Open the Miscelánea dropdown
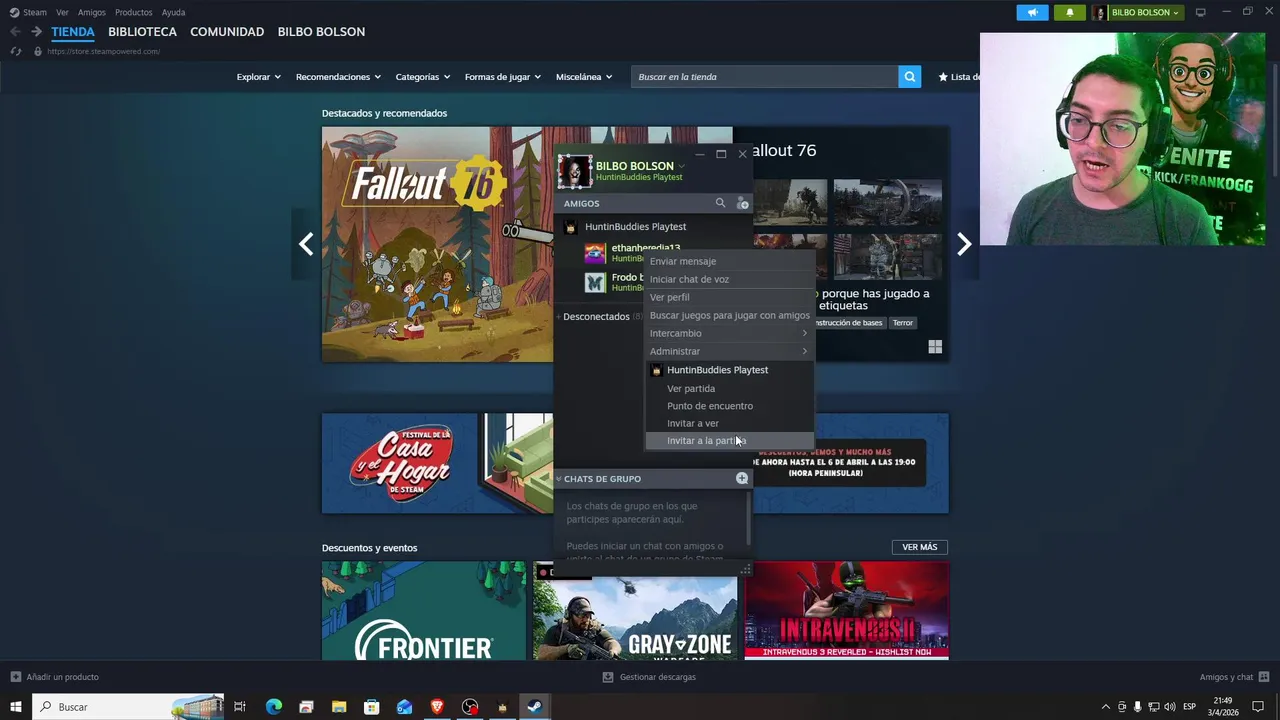The image size is (1280, 720). click(x=584, y=77)
